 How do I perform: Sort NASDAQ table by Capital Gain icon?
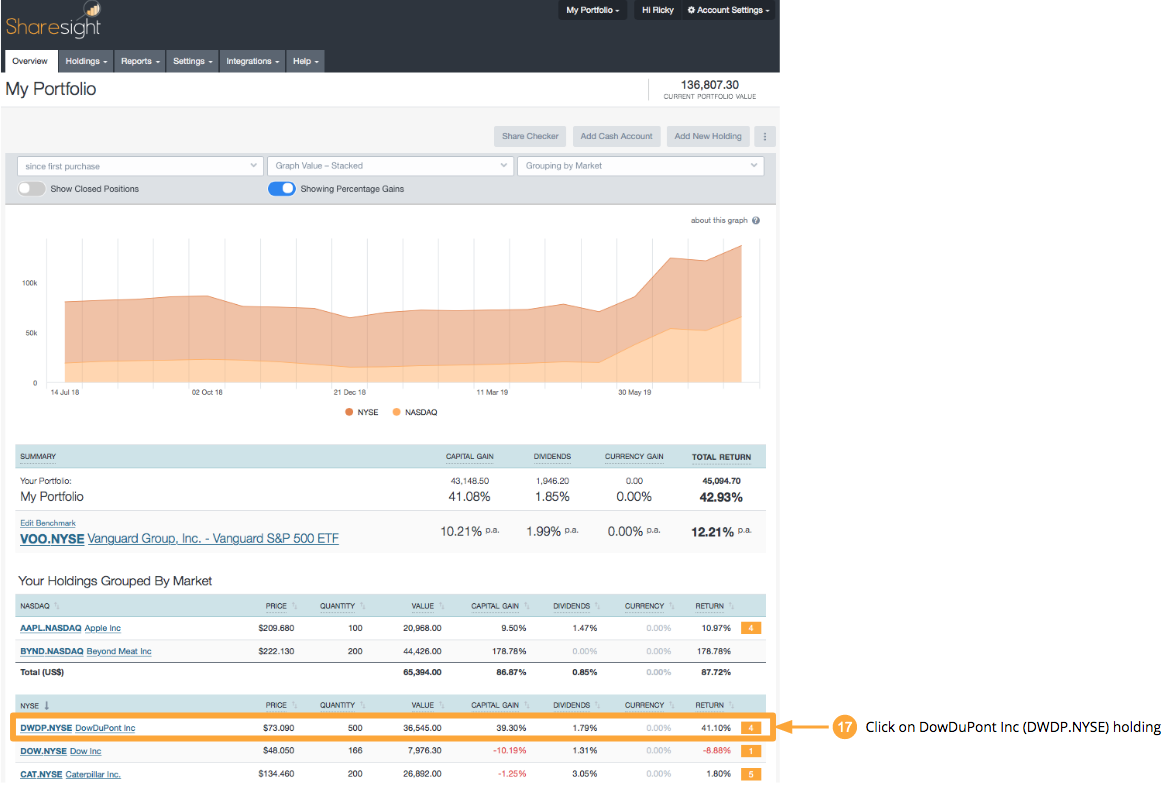pyautogui.click(x=526, y=606)
